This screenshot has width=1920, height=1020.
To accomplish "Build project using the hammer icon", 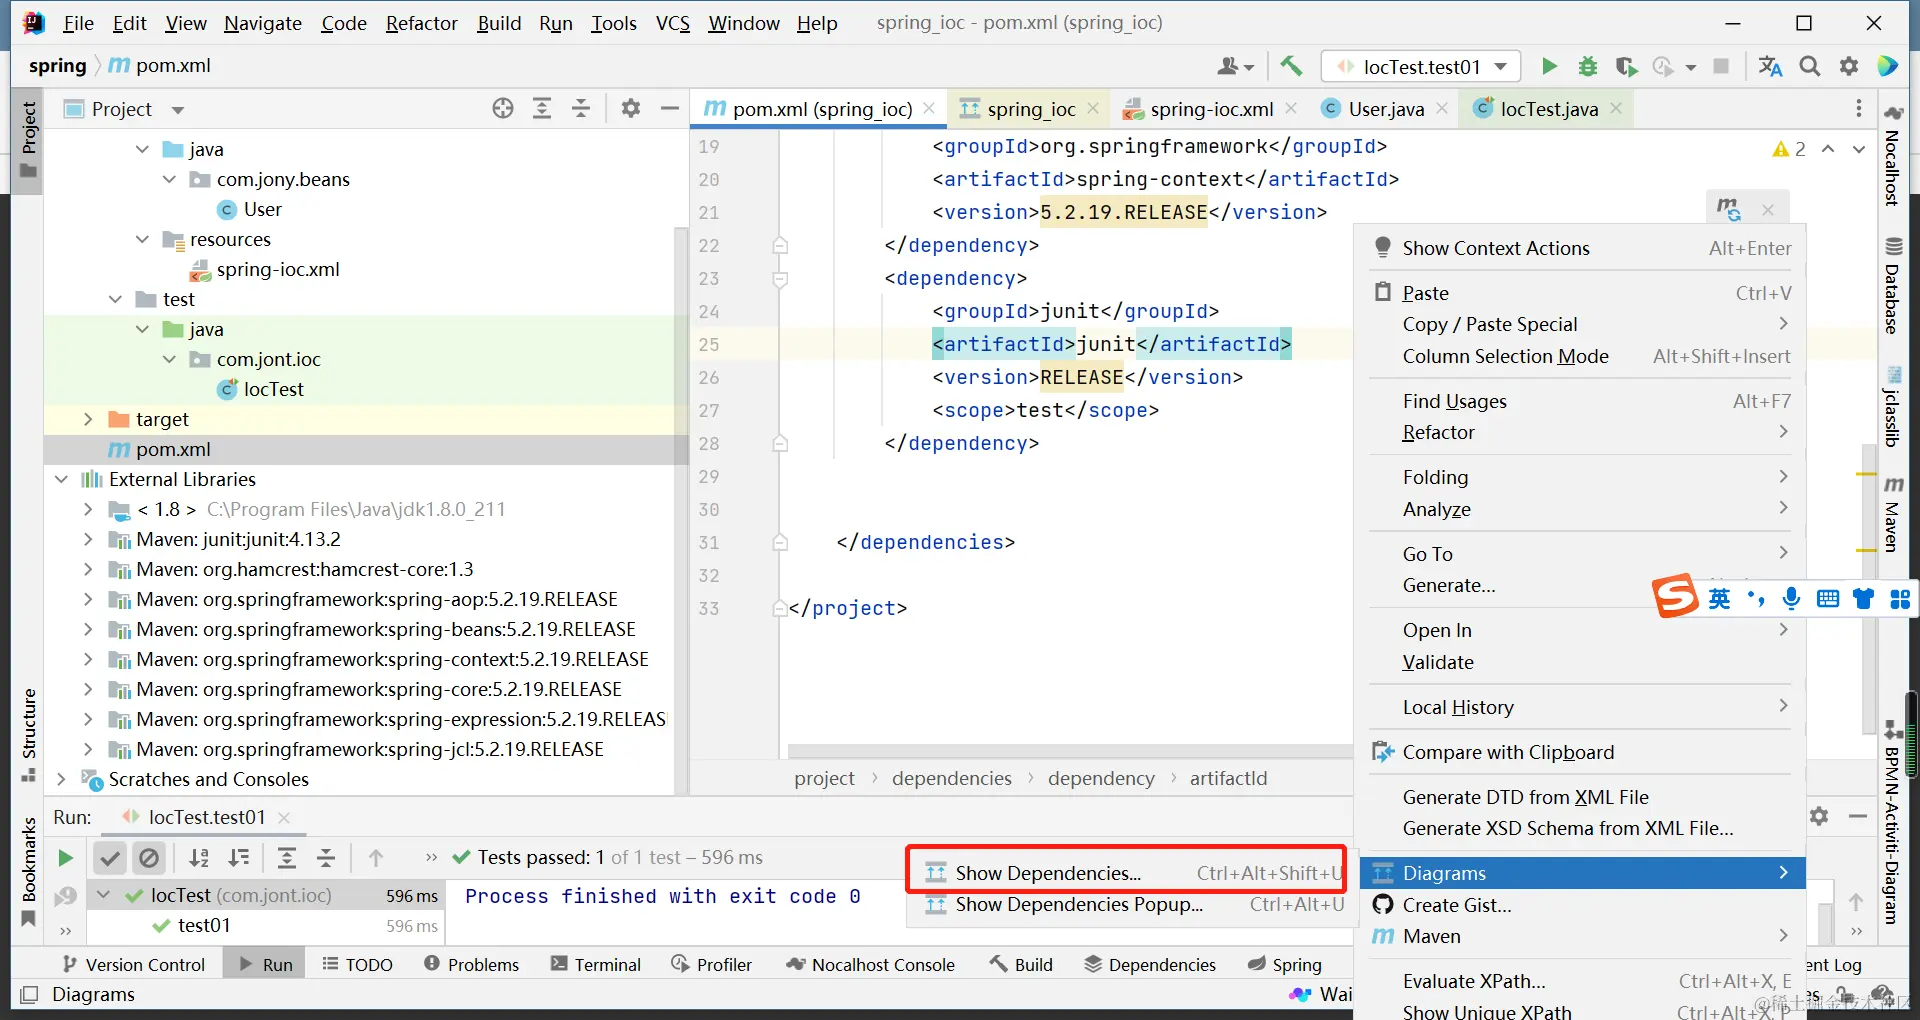I will click(x=1291, y=67).
